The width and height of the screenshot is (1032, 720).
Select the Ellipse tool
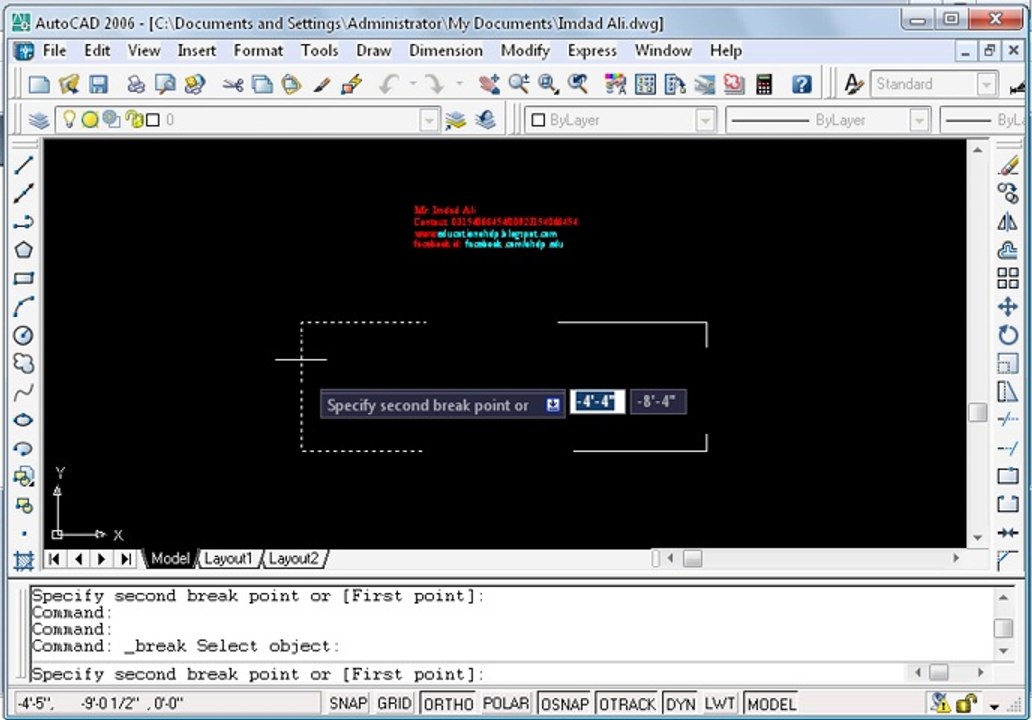point(24,420)
